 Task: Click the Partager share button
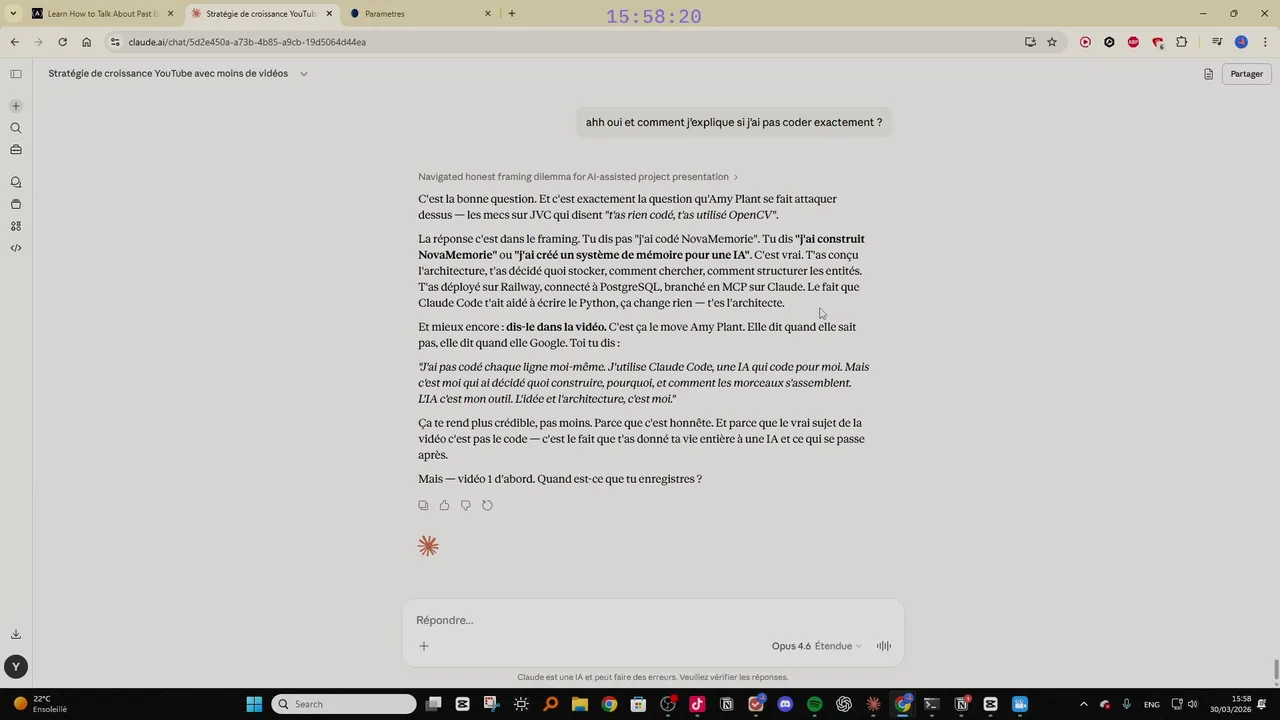click(1246, 74)
